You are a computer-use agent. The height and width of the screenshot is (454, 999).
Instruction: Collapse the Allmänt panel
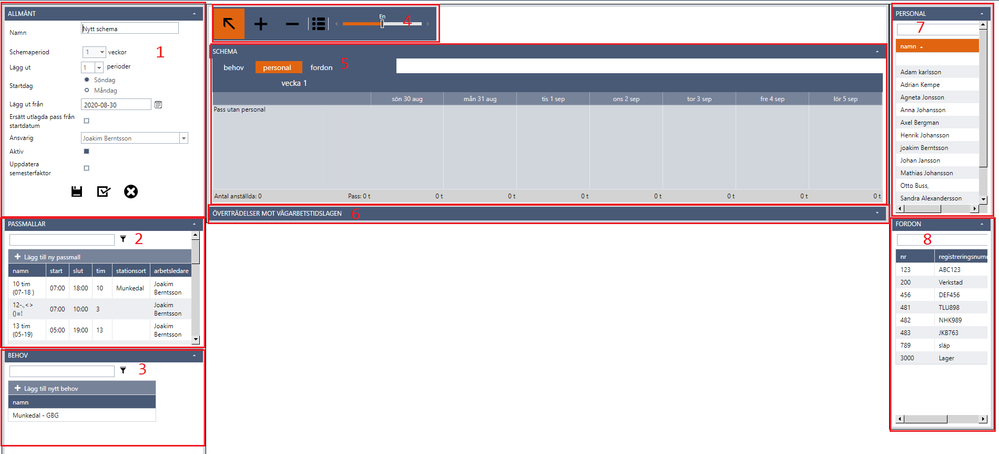tap(194, 13)
